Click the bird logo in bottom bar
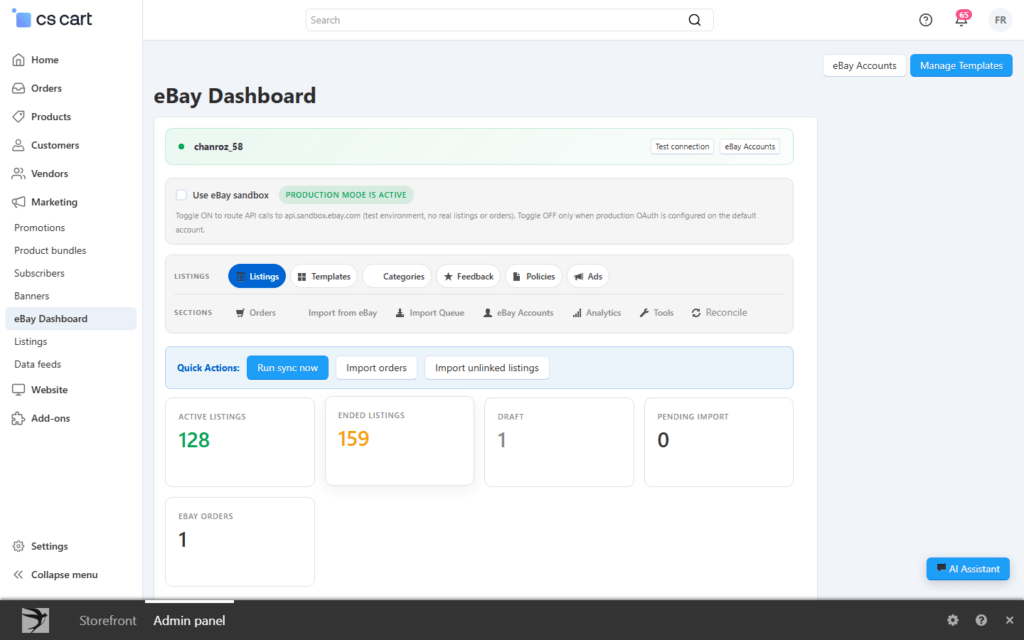 pos(35,620)
